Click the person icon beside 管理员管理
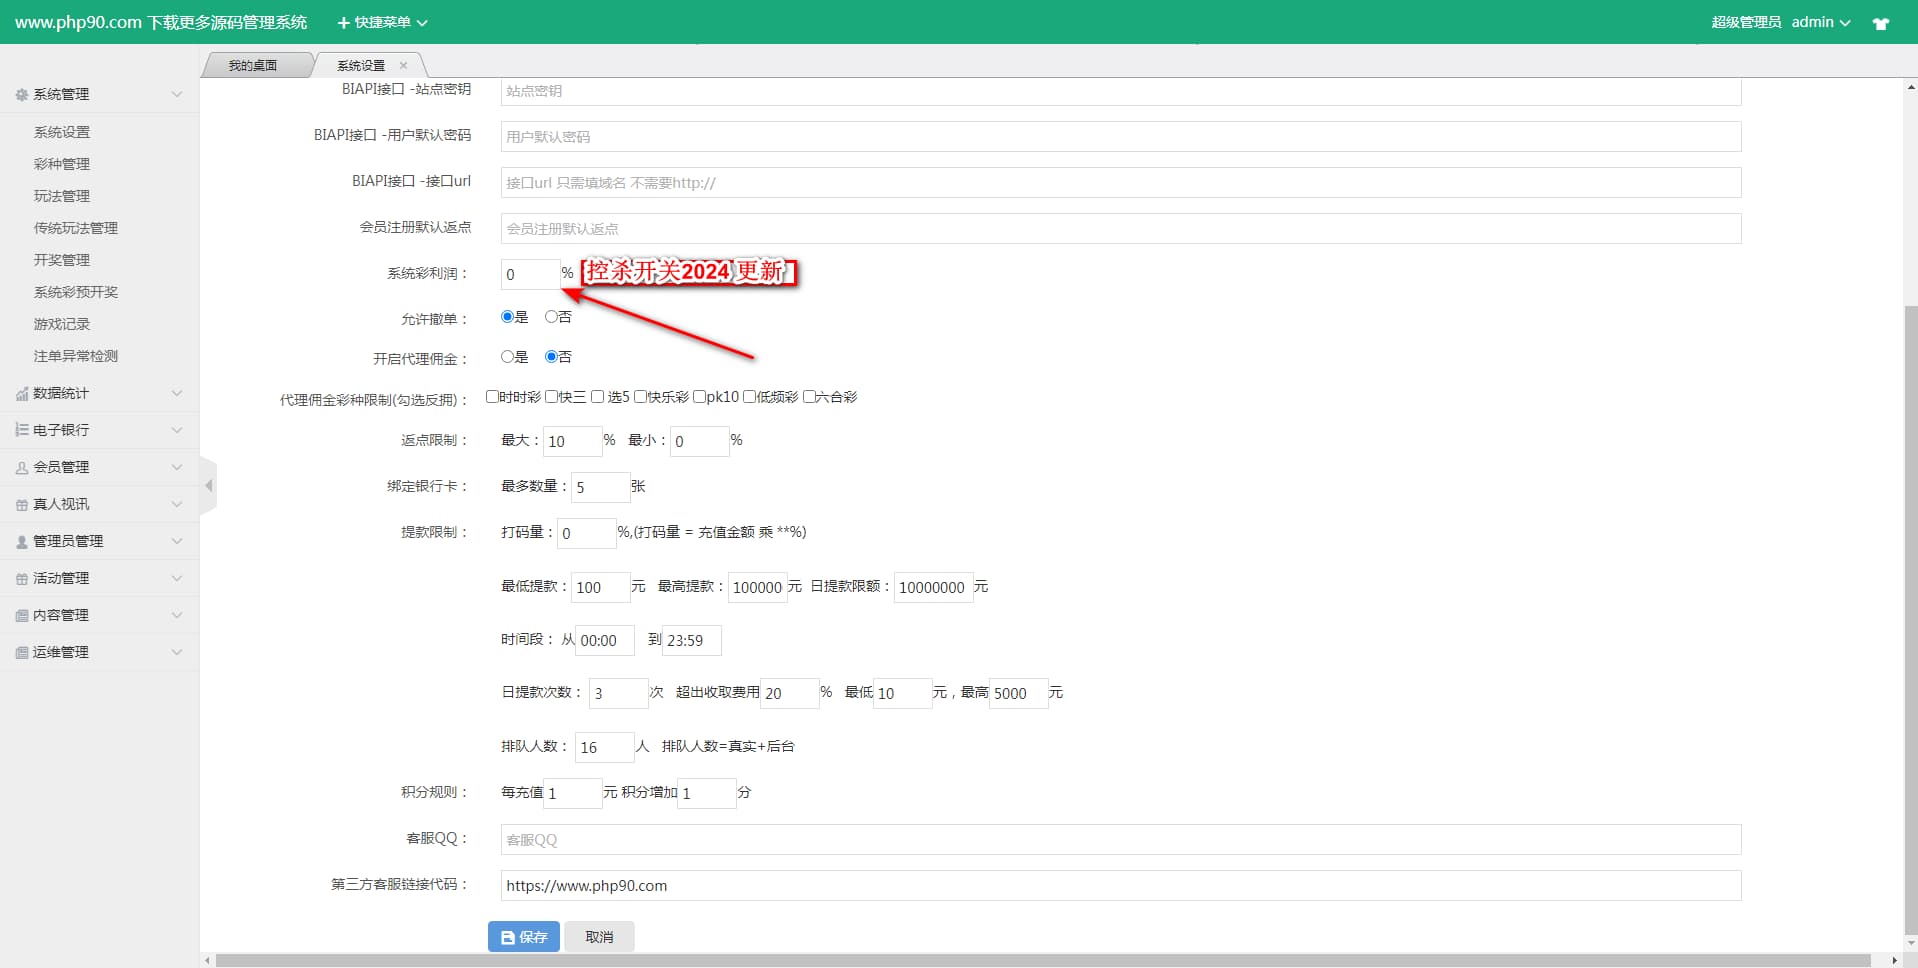1918x968 pixels. tap(22, 542)
